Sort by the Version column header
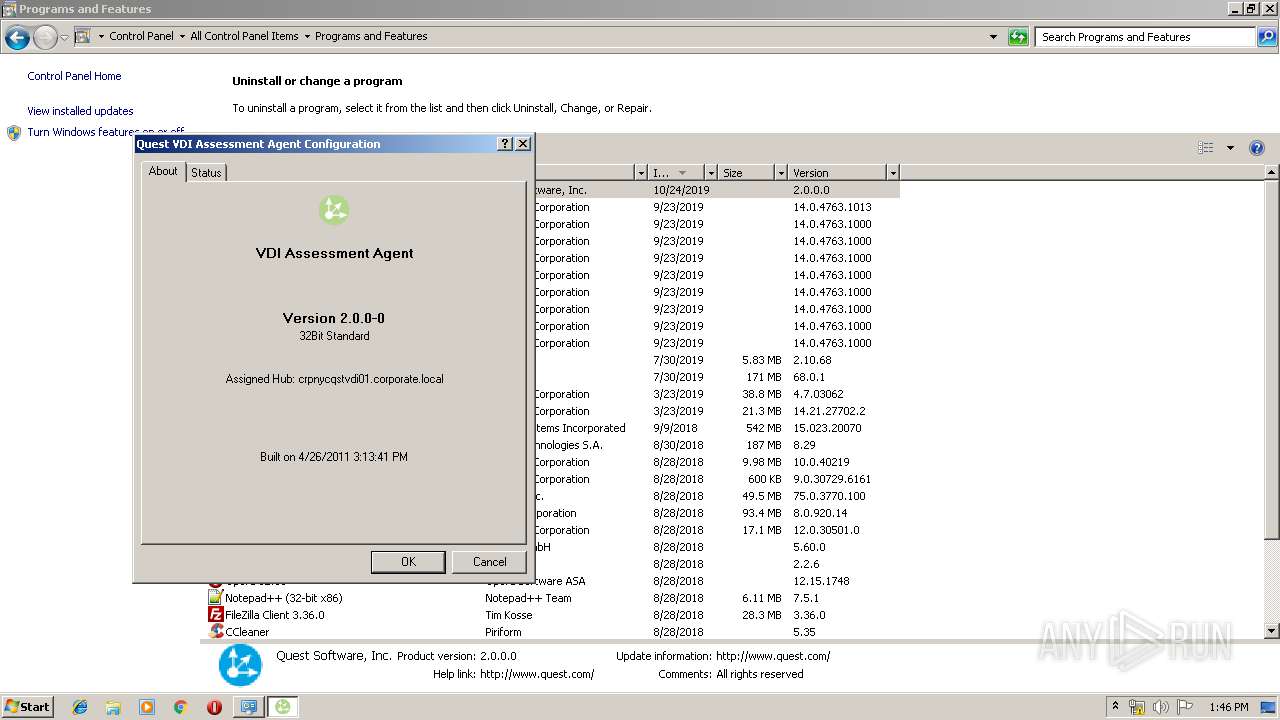This screenshot has height=720, width=1280. [x=837, y=173]
